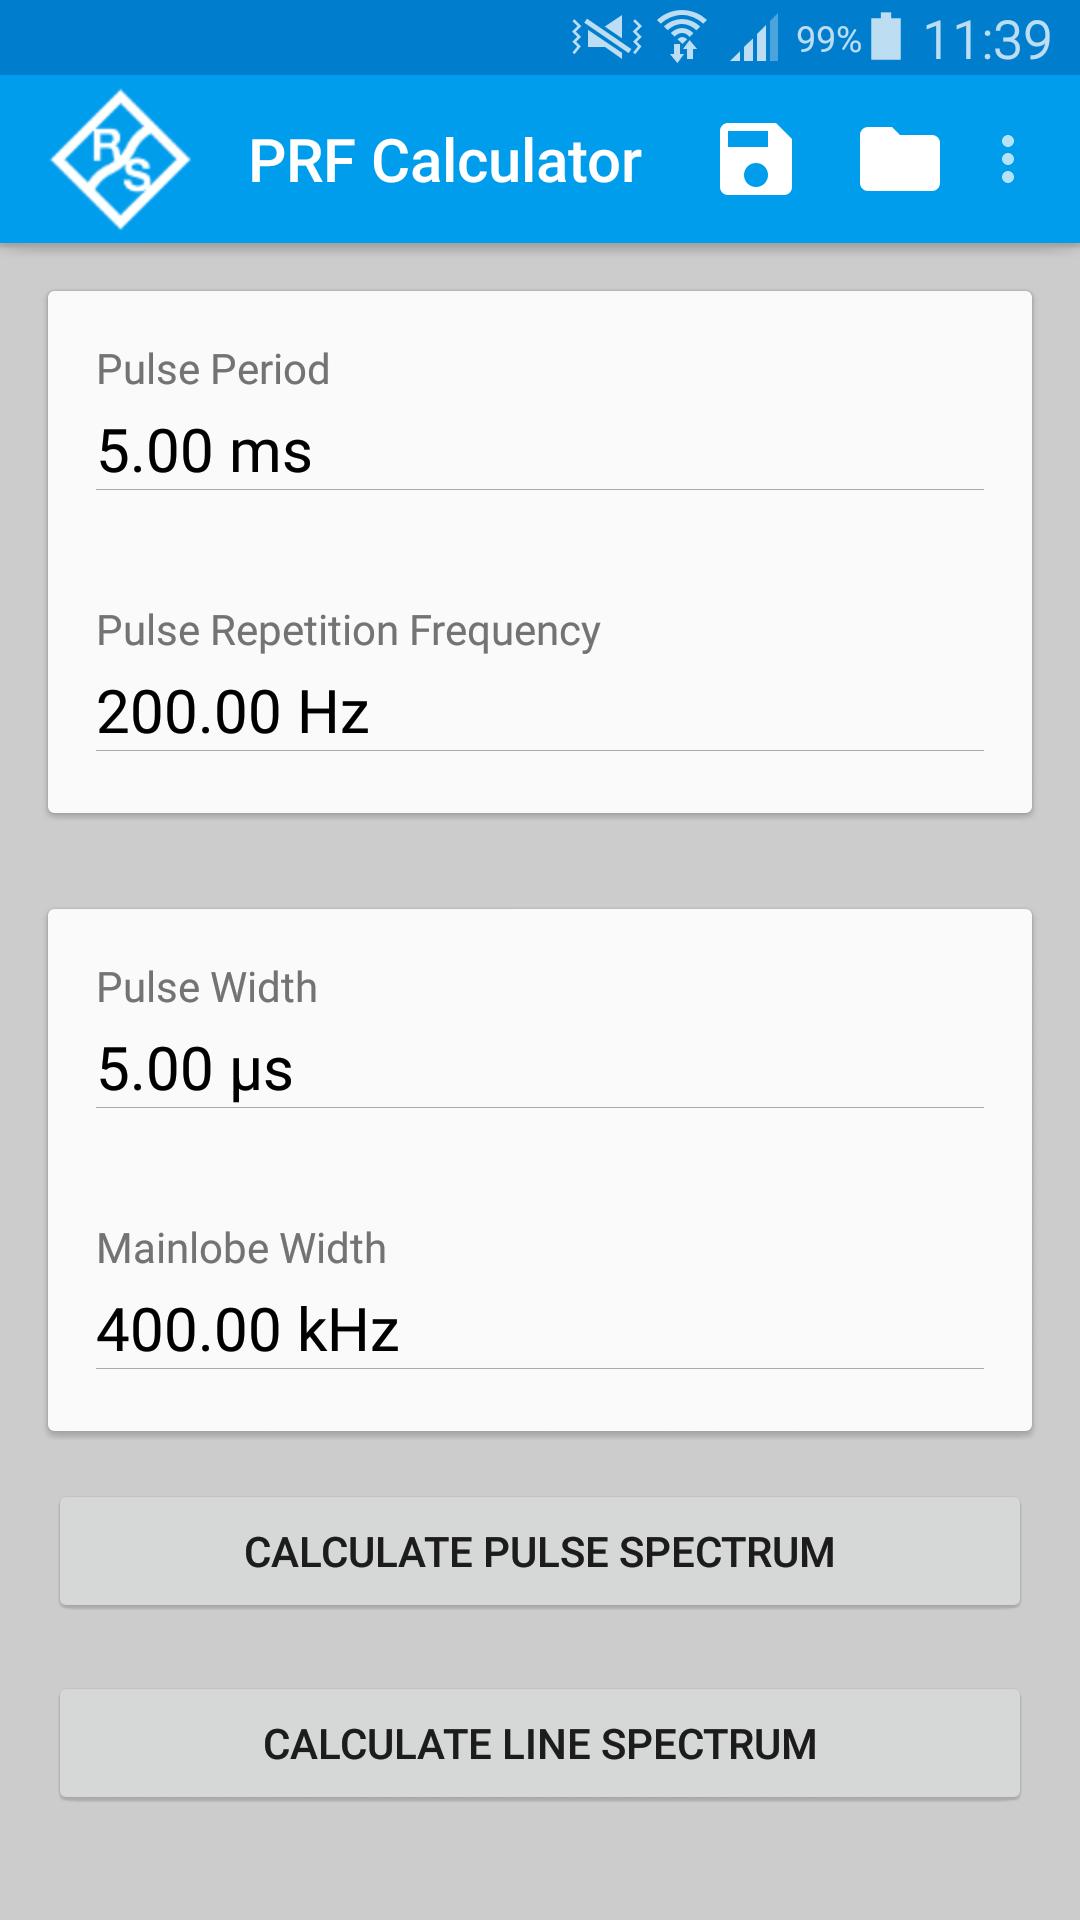Click the Calculate Line Spectrum button
1080x1920 pixels.
pyautogui.click(x=540, y=1744)
